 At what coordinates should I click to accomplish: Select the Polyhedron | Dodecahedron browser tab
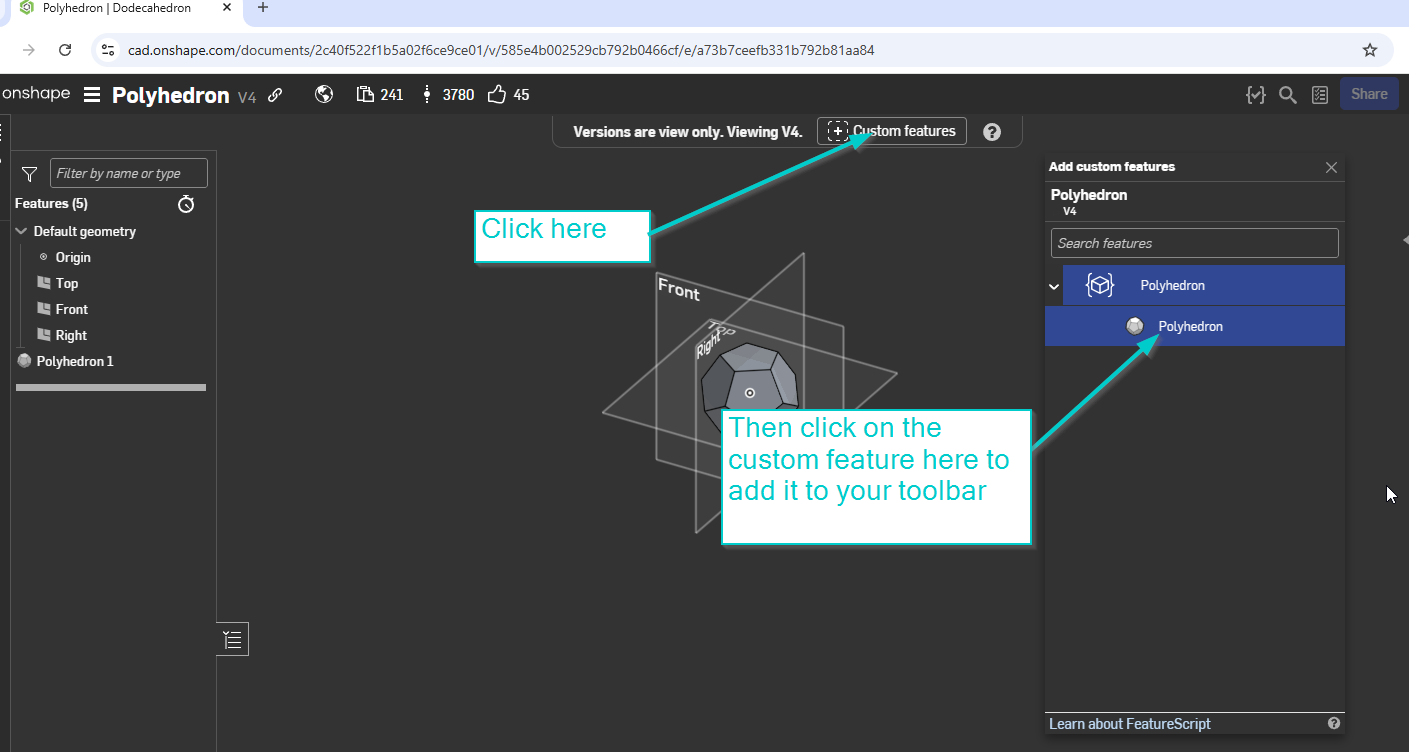[x=119, y=8]
